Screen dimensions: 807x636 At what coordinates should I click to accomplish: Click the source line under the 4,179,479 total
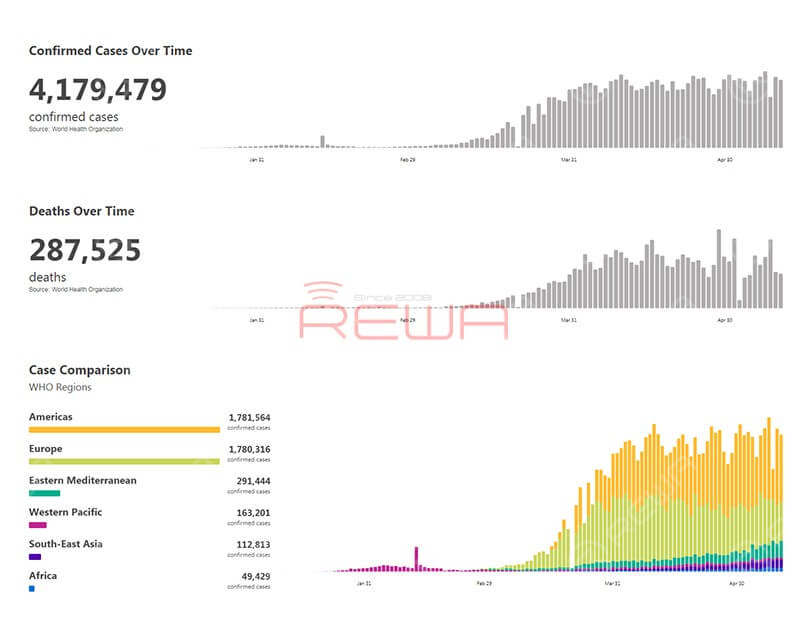[76, 129]
